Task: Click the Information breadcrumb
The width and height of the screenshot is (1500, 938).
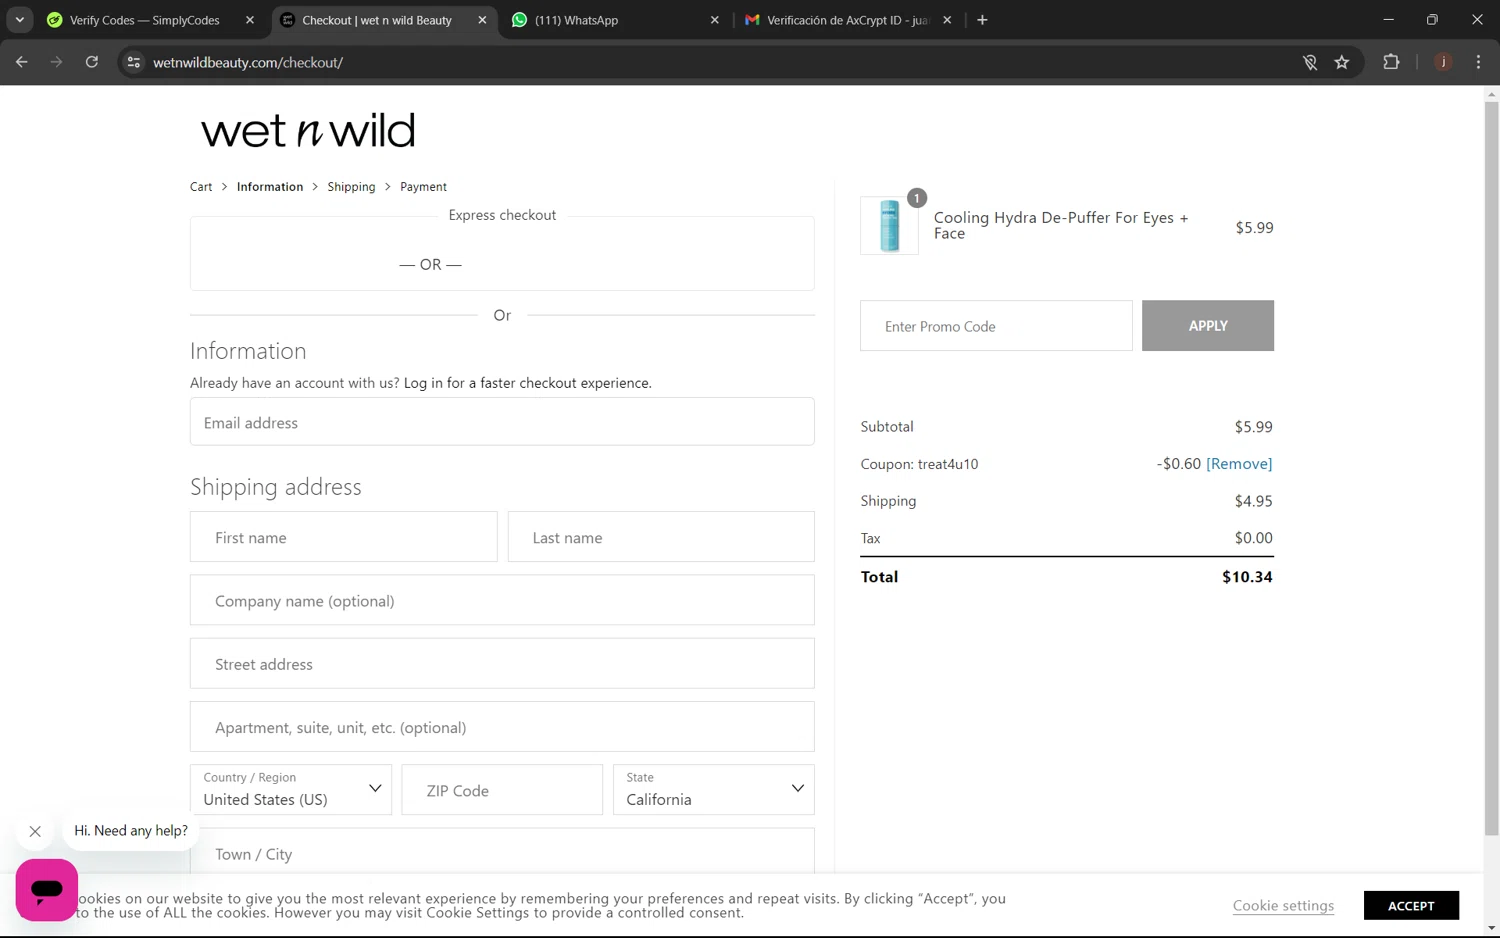Action: coord(270,187)
